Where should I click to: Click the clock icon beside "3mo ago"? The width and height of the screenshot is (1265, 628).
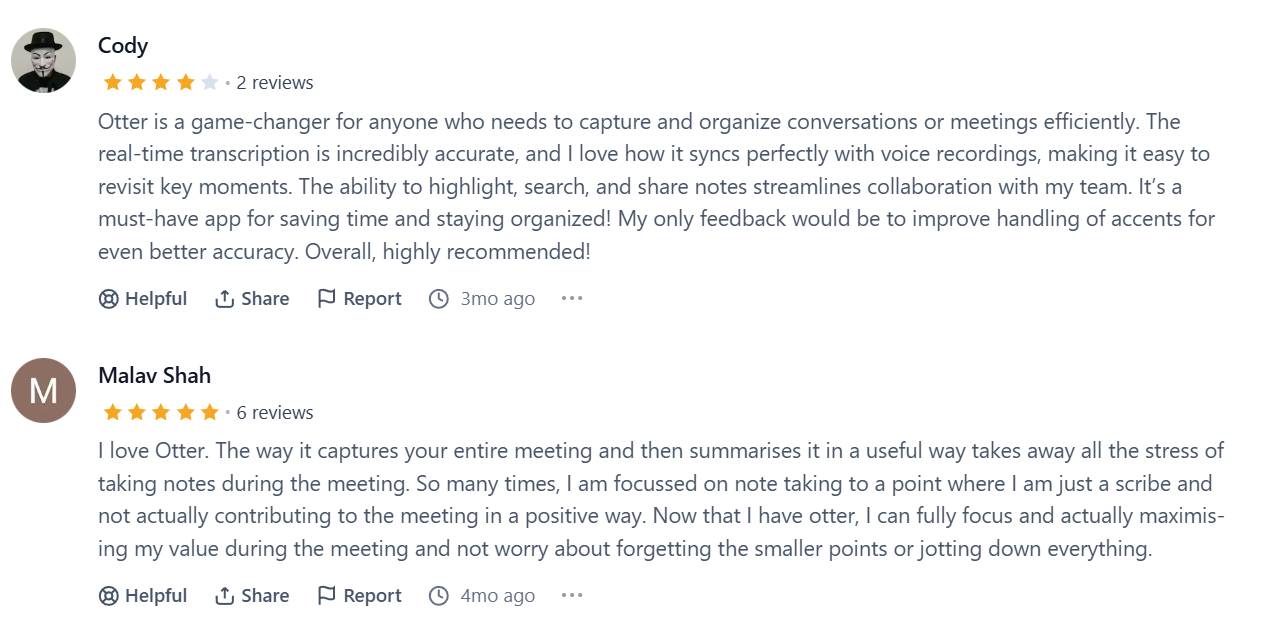pos(439,299)
